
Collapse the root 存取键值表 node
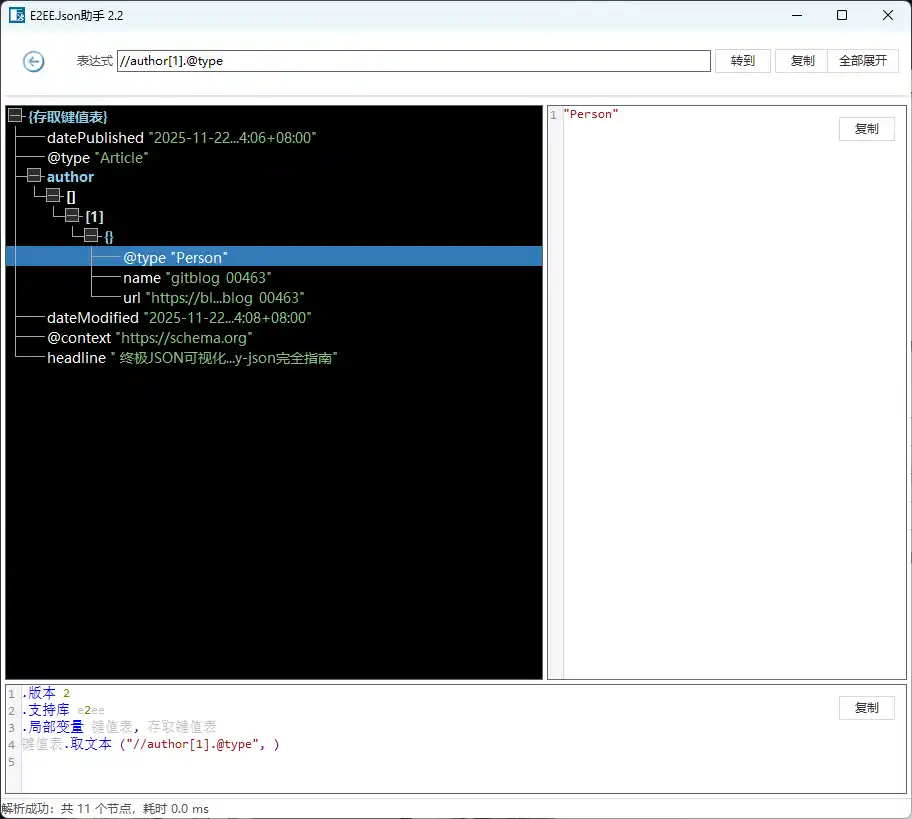click(15, 115)
